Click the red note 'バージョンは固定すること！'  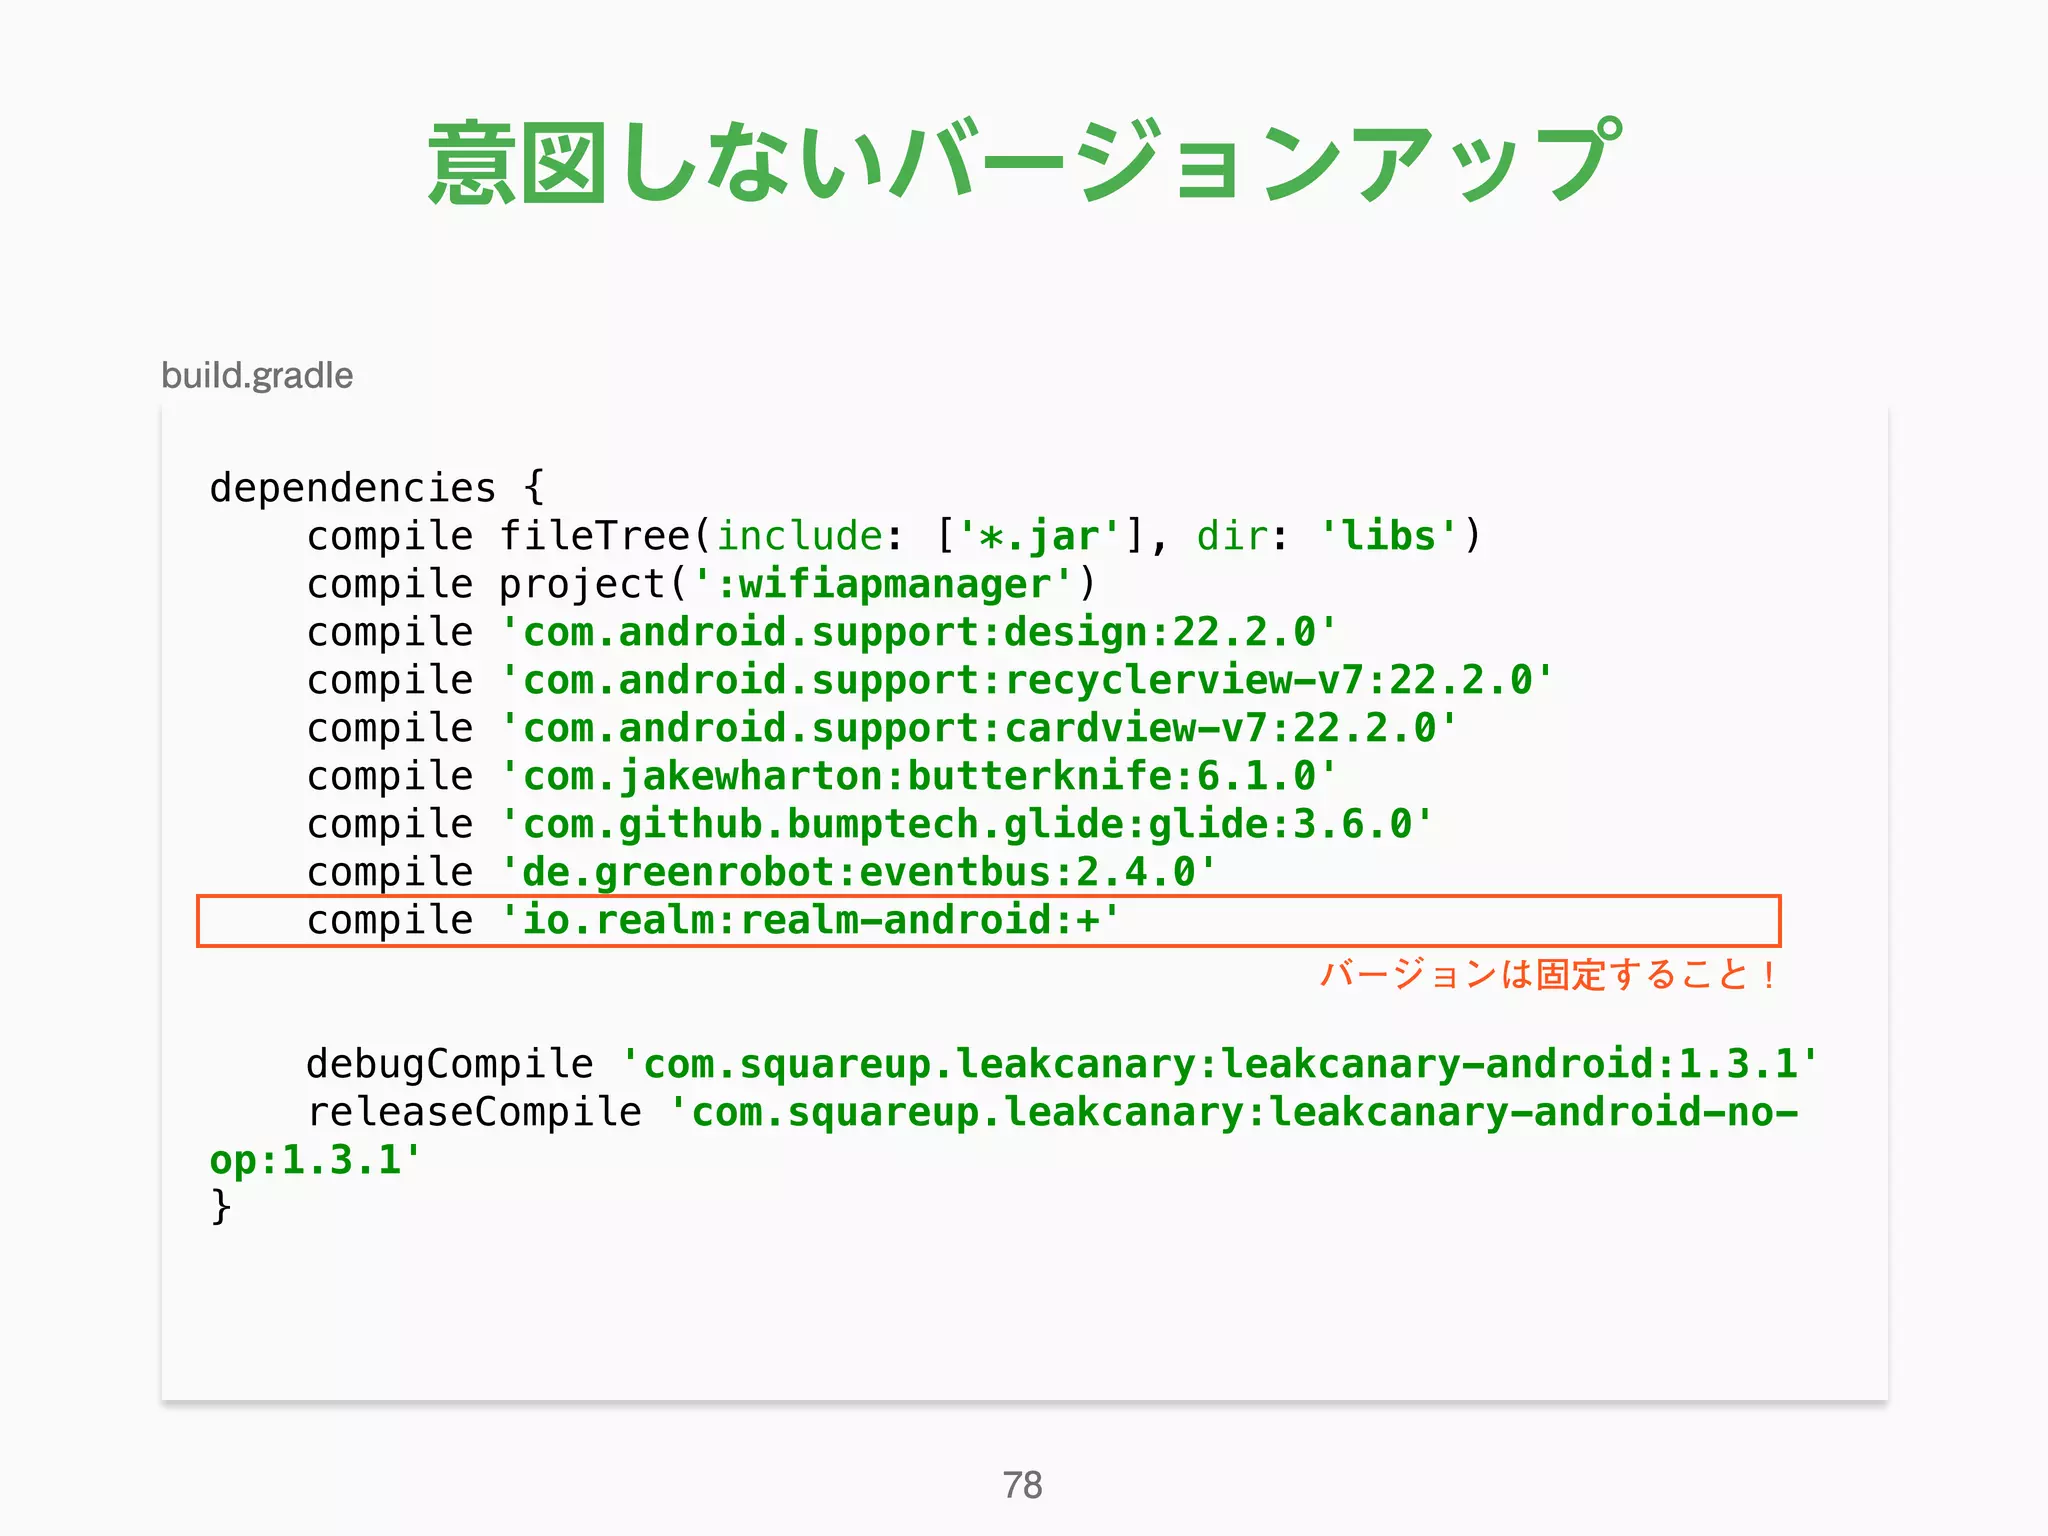coord(1549,974)
